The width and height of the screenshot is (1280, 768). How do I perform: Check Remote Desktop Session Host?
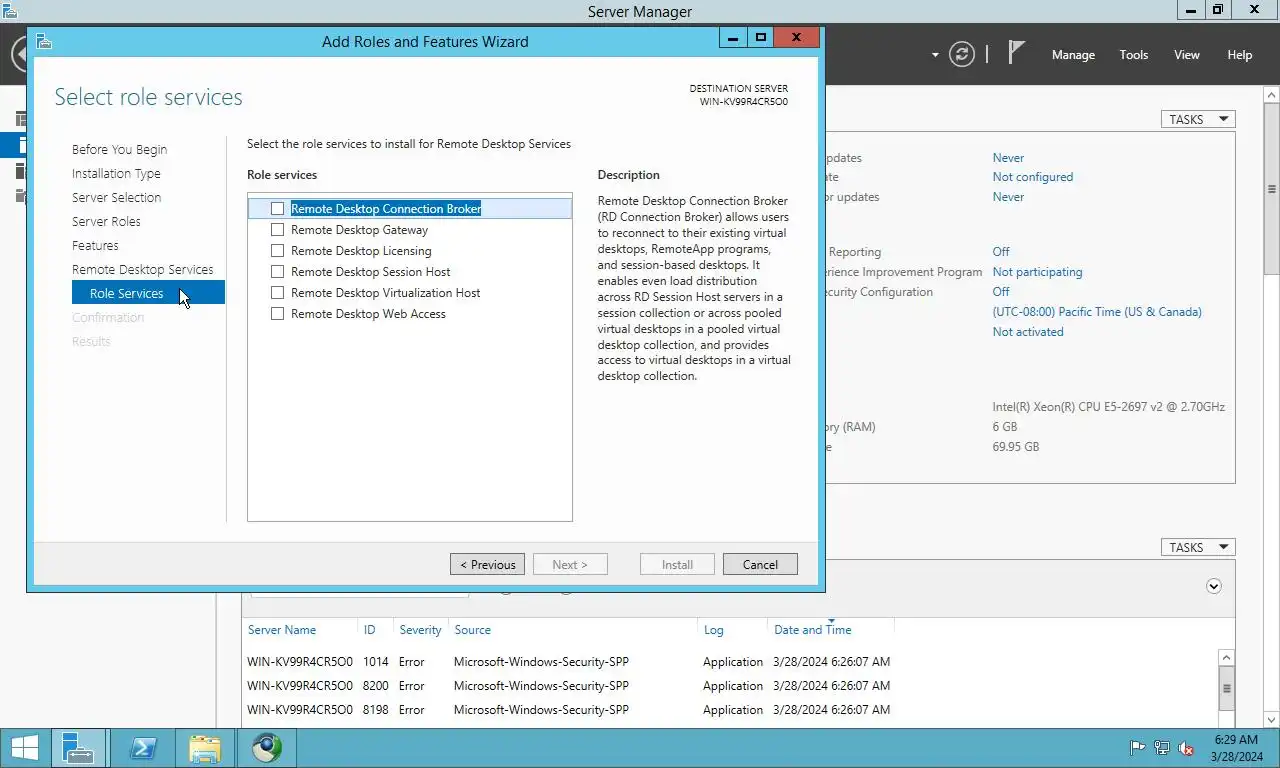(277, 272)
